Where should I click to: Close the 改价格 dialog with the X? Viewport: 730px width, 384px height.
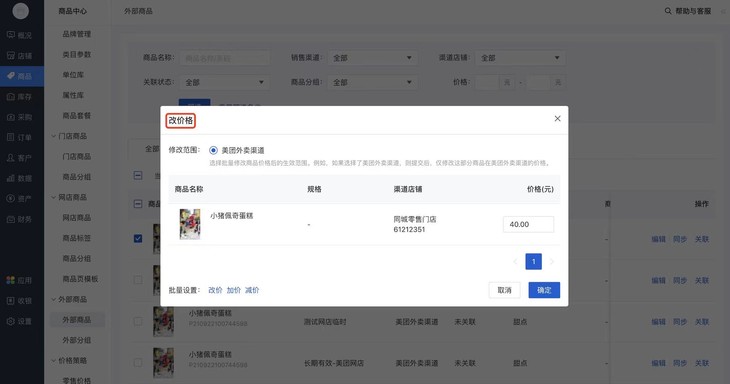pyautogui.click(x=557, y=119)
